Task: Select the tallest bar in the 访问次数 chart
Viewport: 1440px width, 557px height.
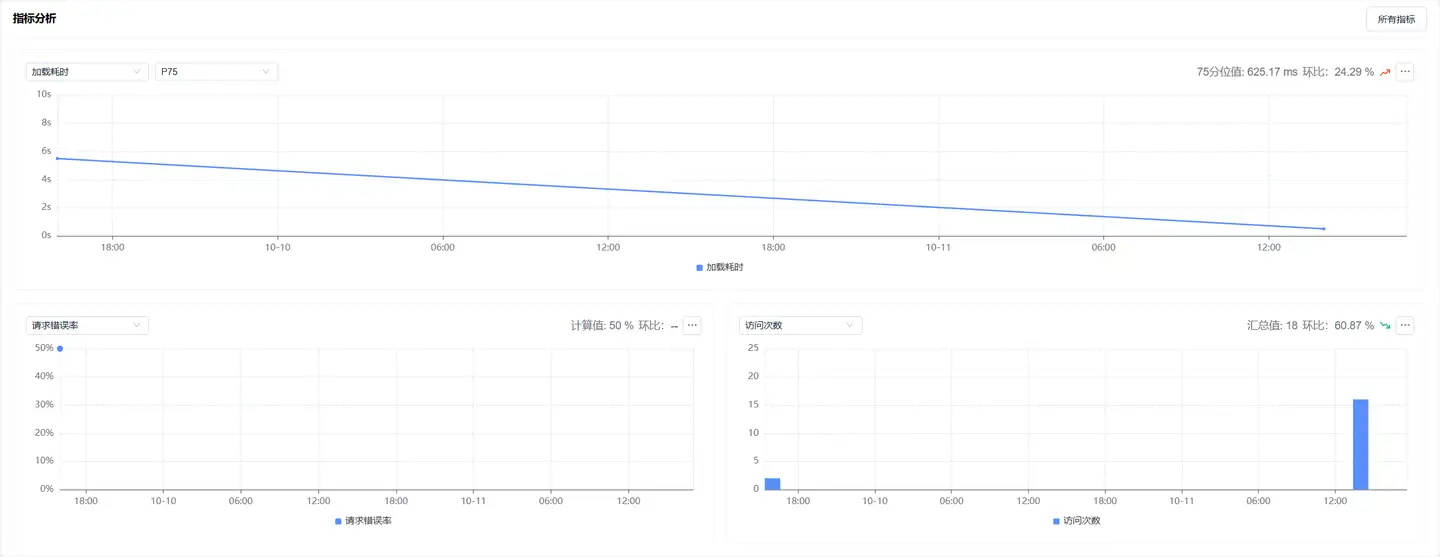Action: tap(1360, 444)
